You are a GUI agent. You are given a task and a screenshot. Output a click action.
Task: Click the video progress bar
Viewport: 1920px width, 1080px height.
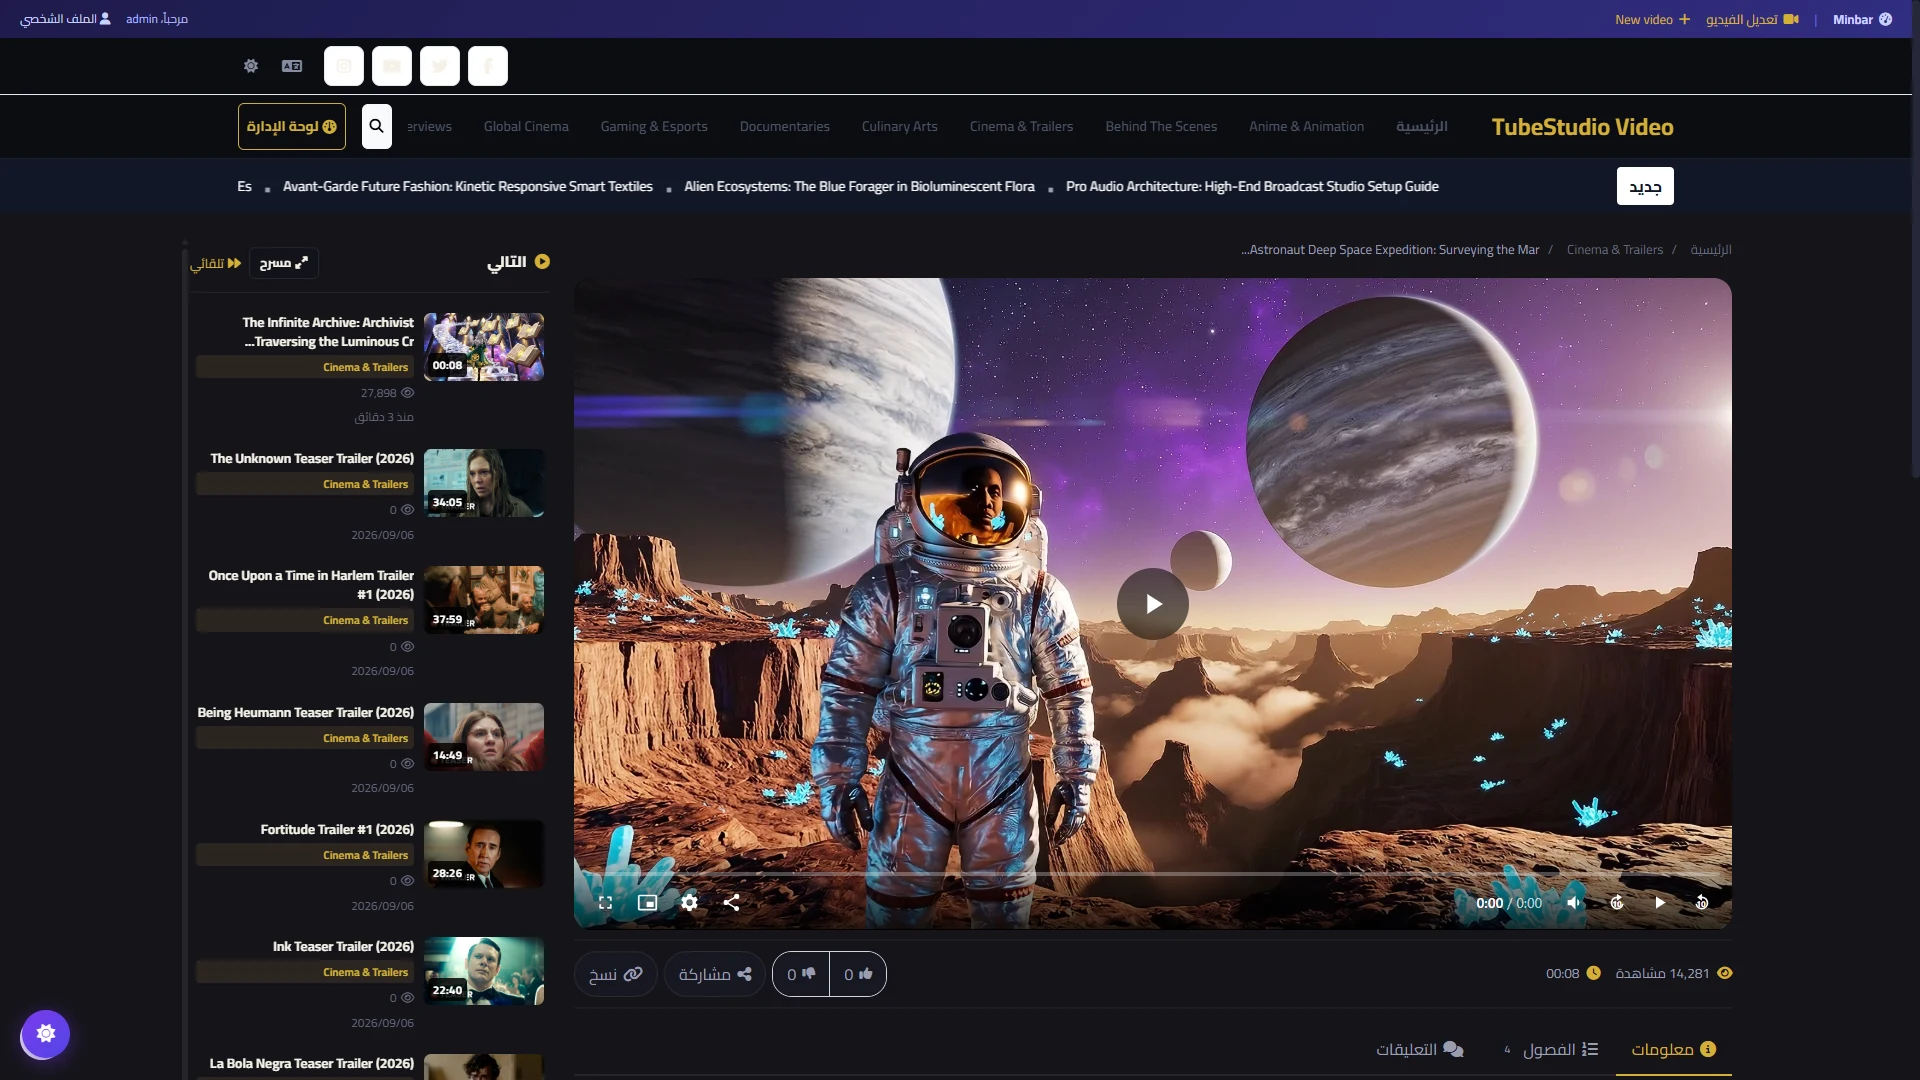(1153, 874)
